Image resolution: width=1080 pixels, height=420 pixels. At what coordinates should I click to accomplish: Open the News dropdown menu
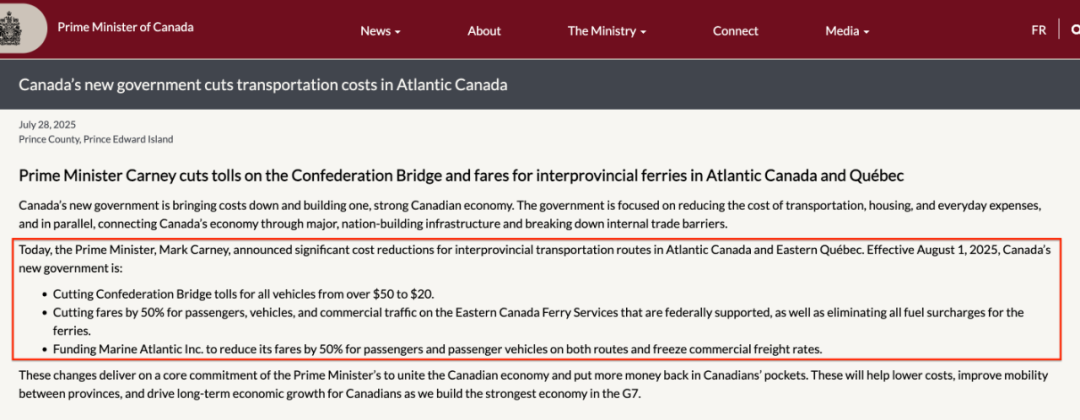(380, 31)
